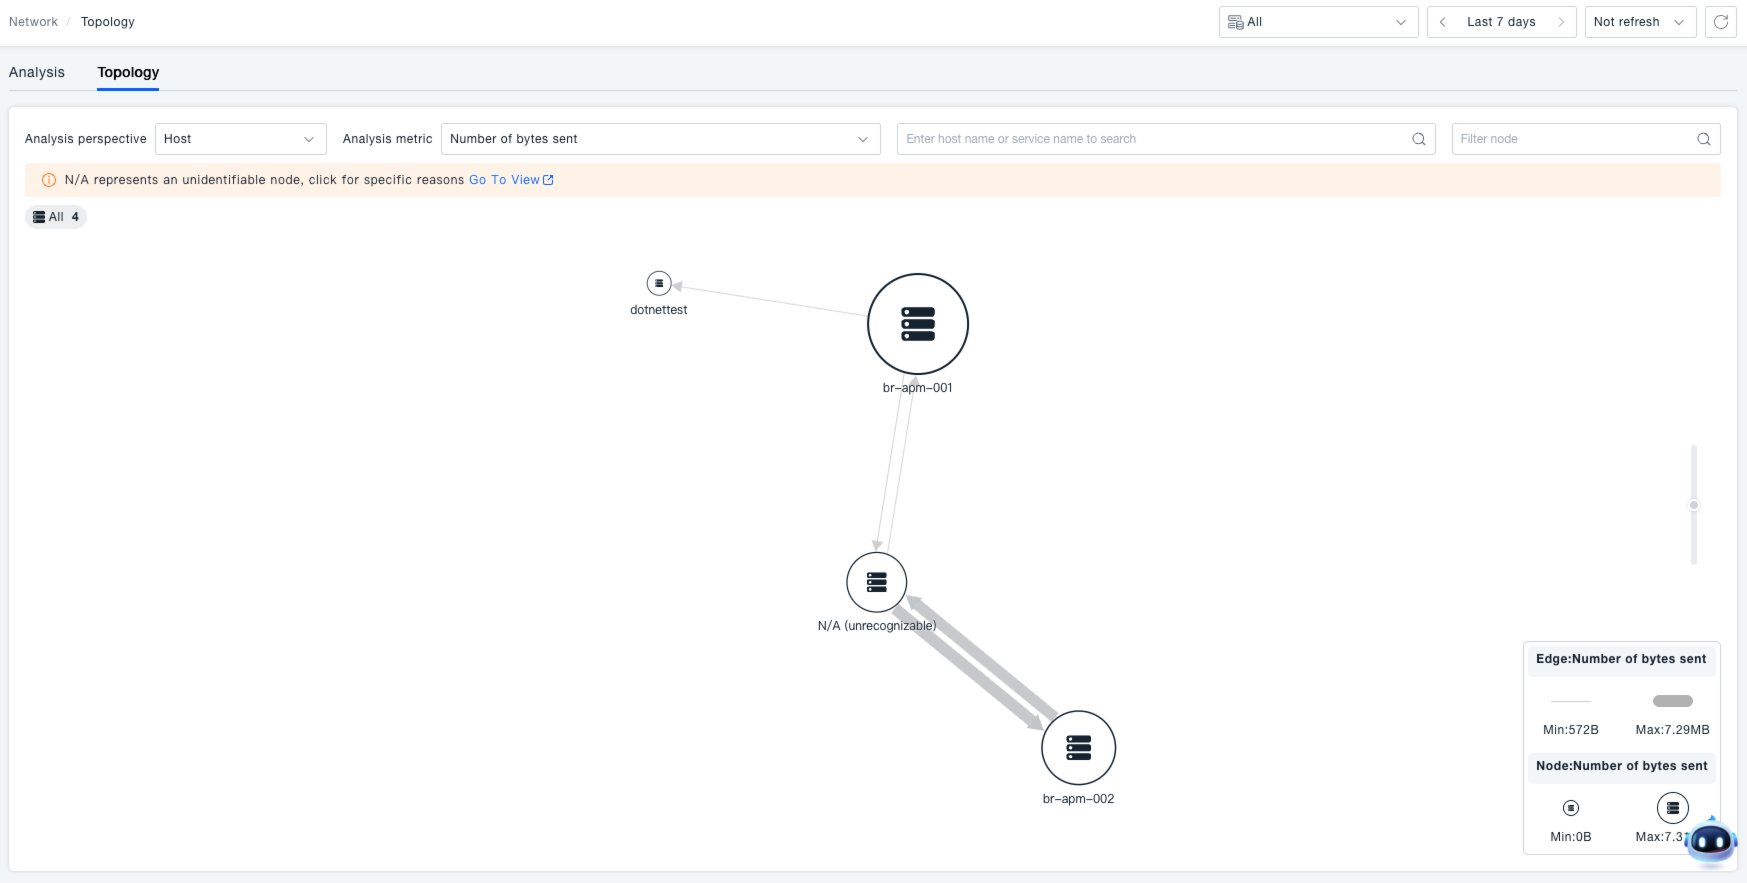Select the Topology tab

(128, 72)
